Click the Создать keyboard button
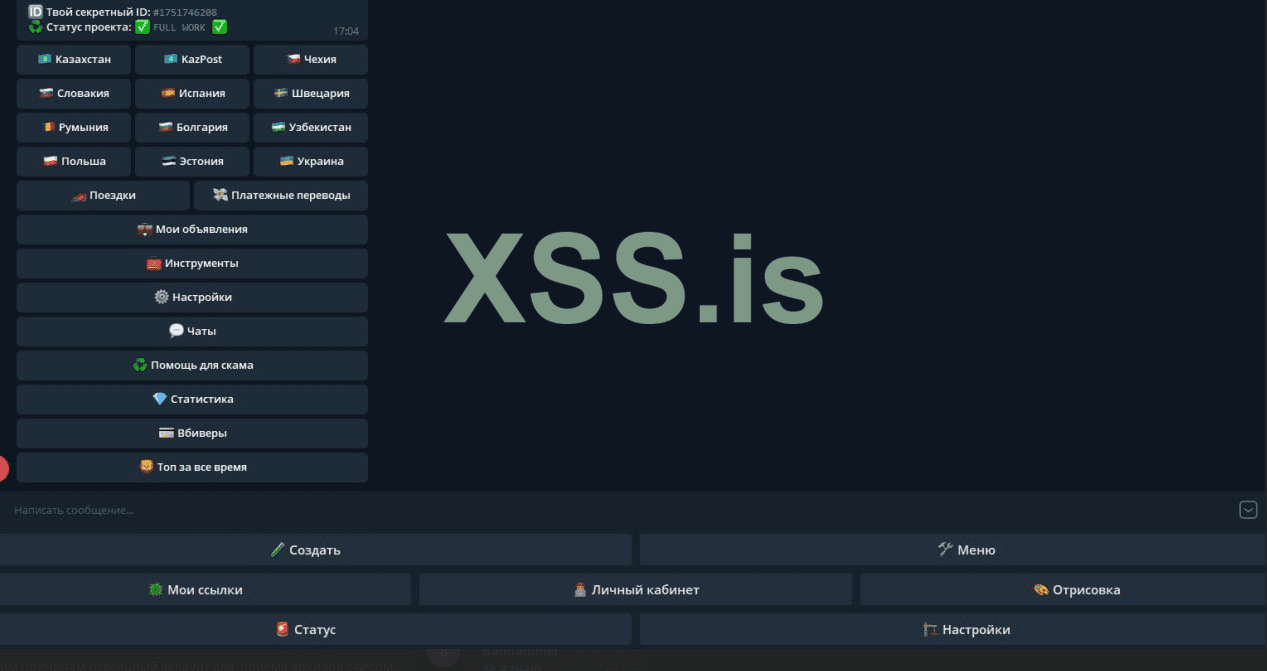Screen dimensions: 1267x671 [x=316, y=550]
